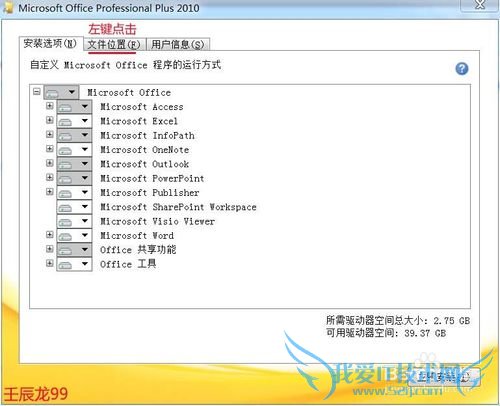Select the Microsoft Publisher tree item
500x406 pixels.
click(150, 193)
